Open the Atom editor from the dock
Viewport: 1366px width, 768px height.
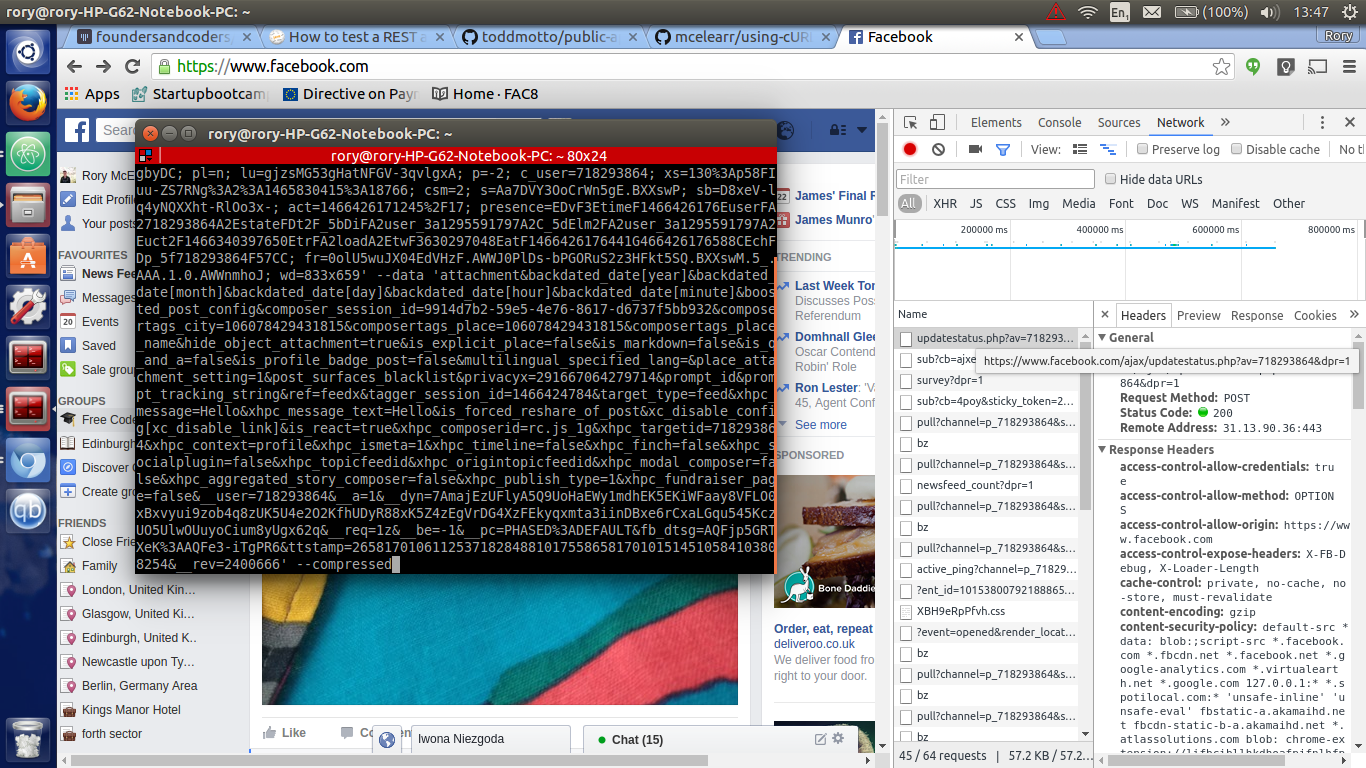coord(27,154)
